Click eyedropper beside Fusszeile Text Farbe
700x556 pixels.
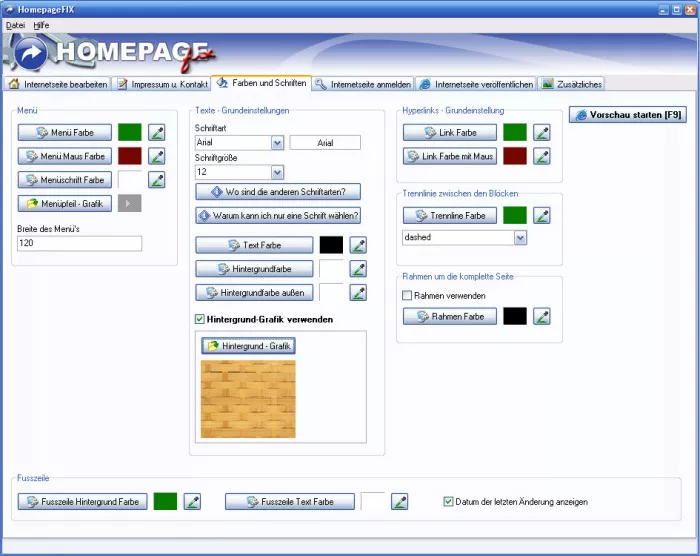coord(400,502)
